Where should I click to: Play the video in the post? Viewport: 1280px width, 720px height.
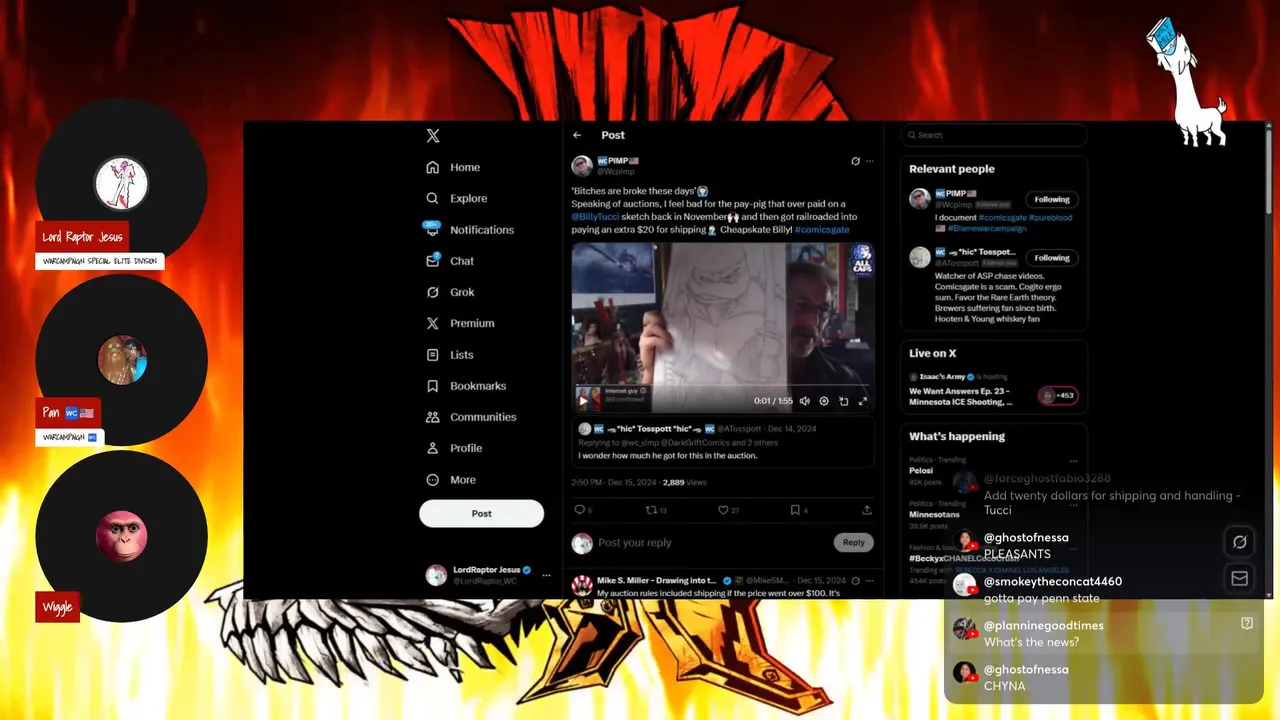click(x=583, y=401)
